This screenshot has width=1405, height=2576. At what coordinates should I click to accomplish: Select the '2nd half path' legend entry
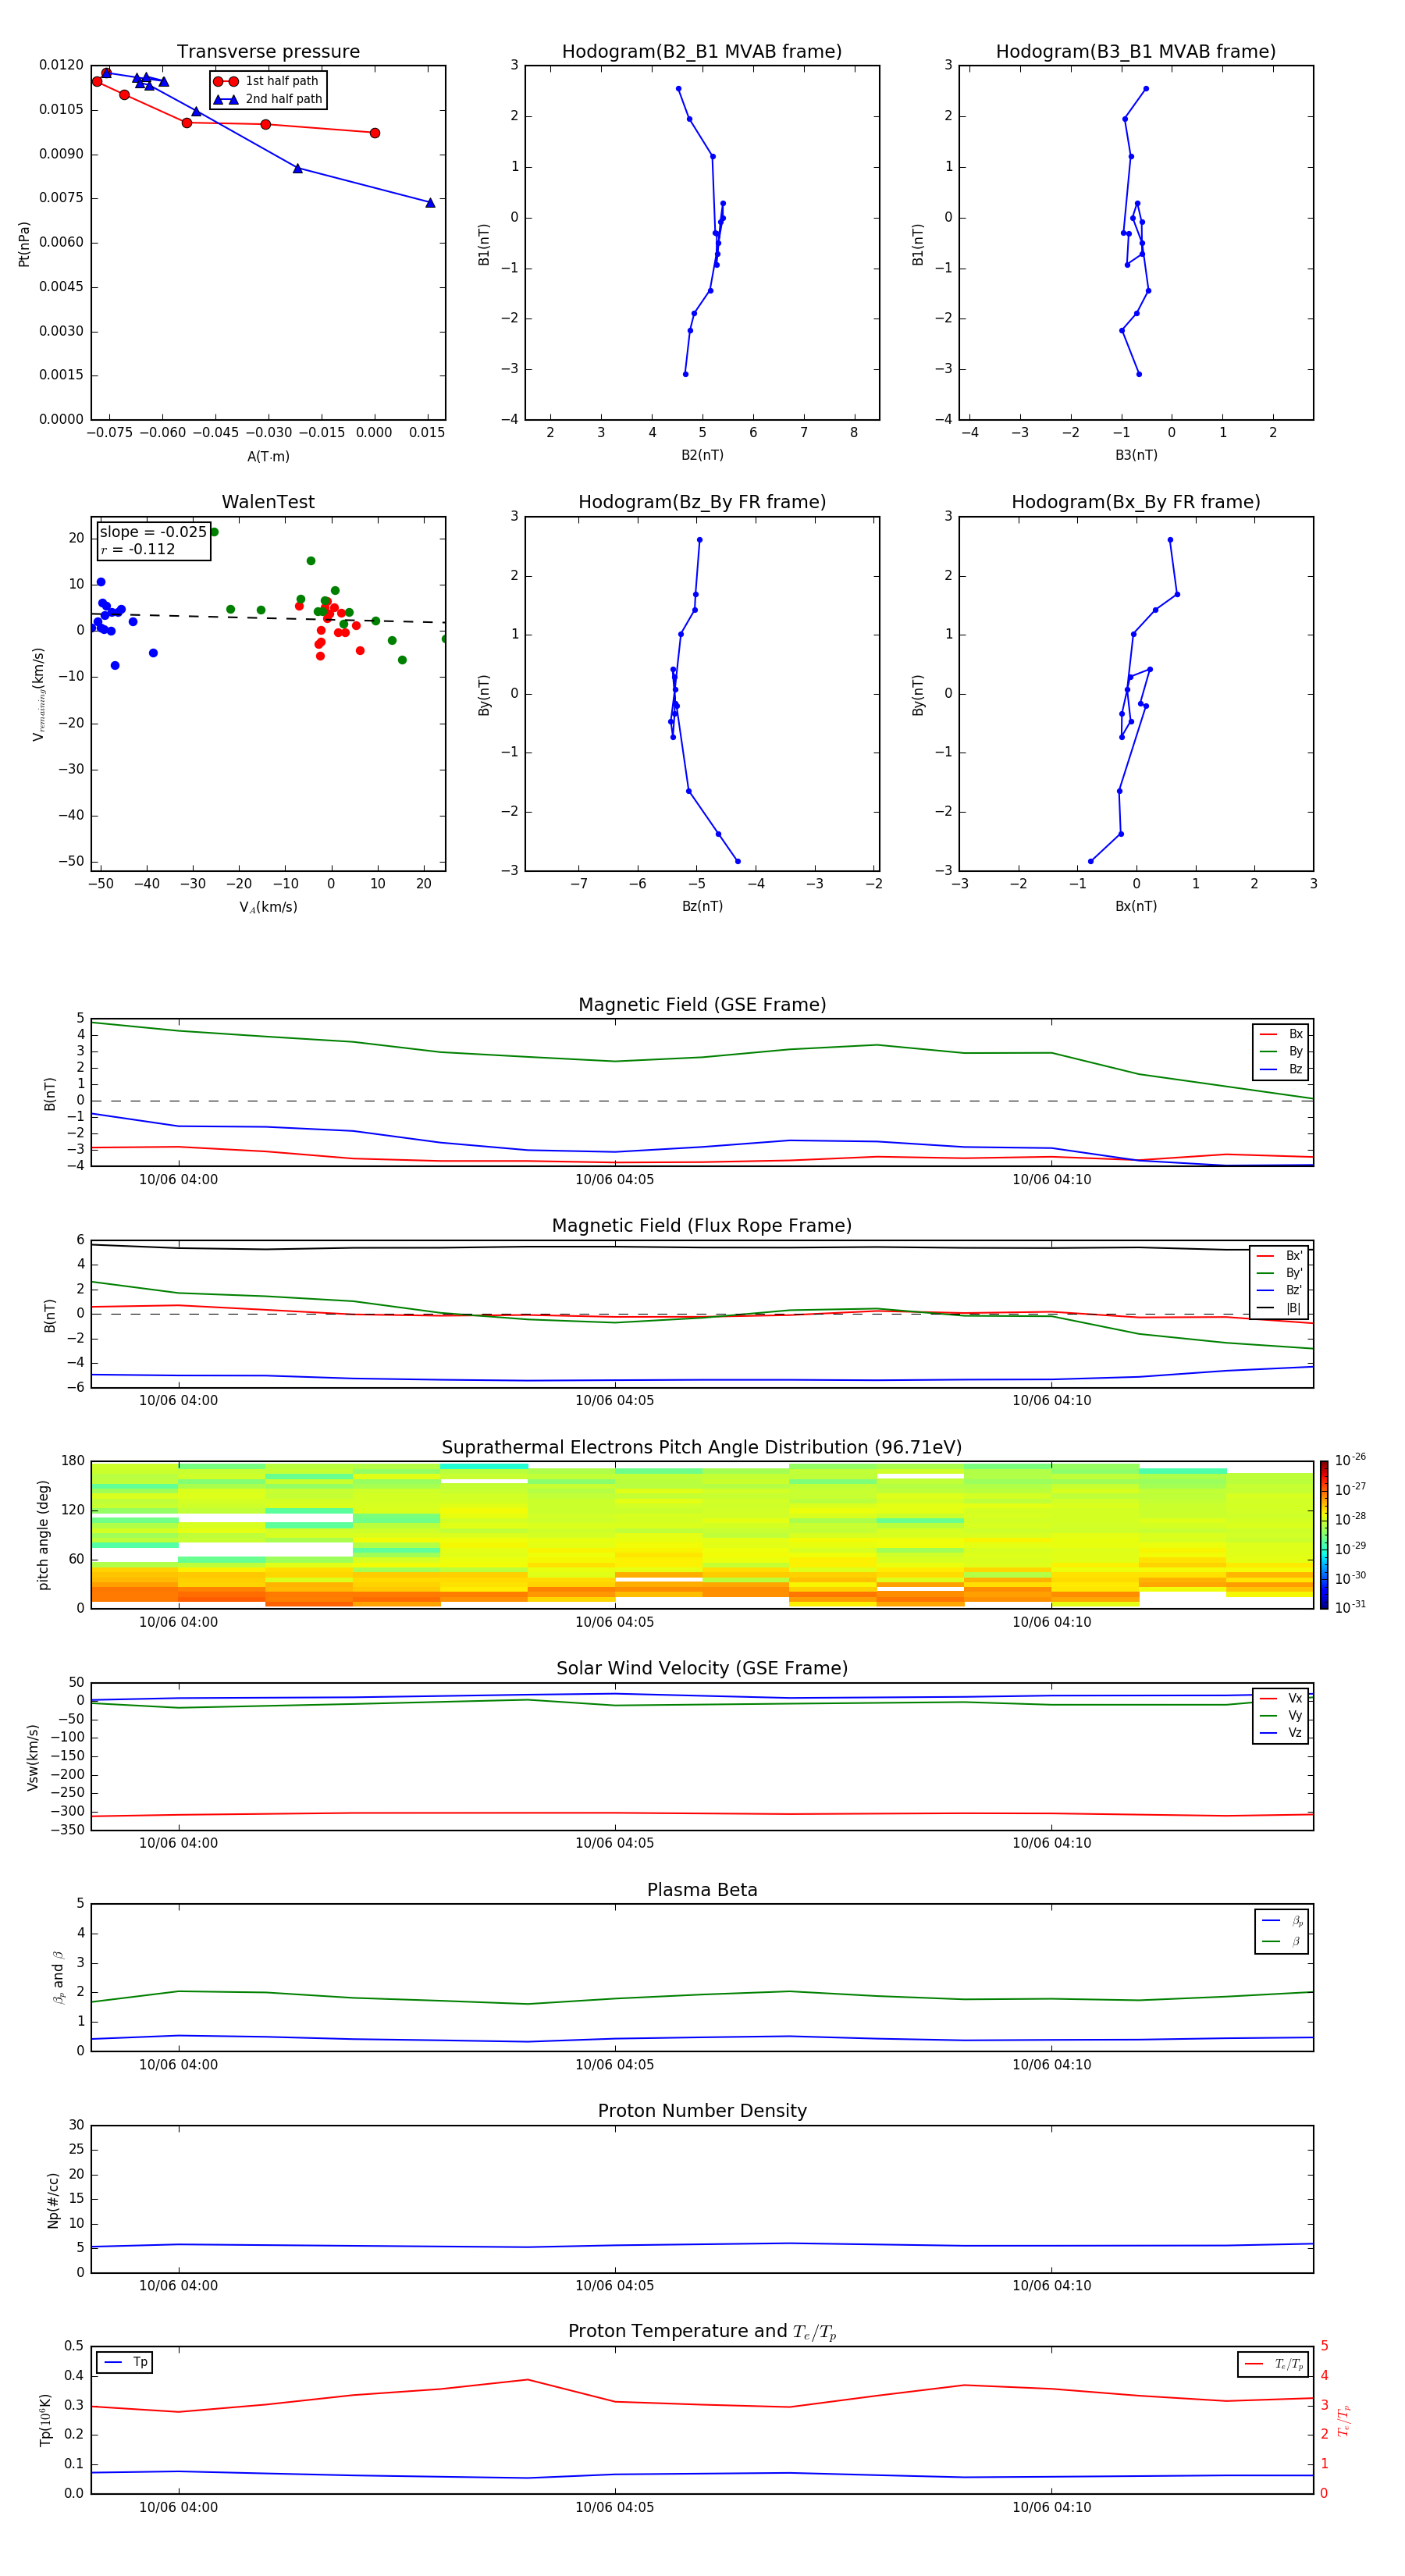tap(267, 99)
